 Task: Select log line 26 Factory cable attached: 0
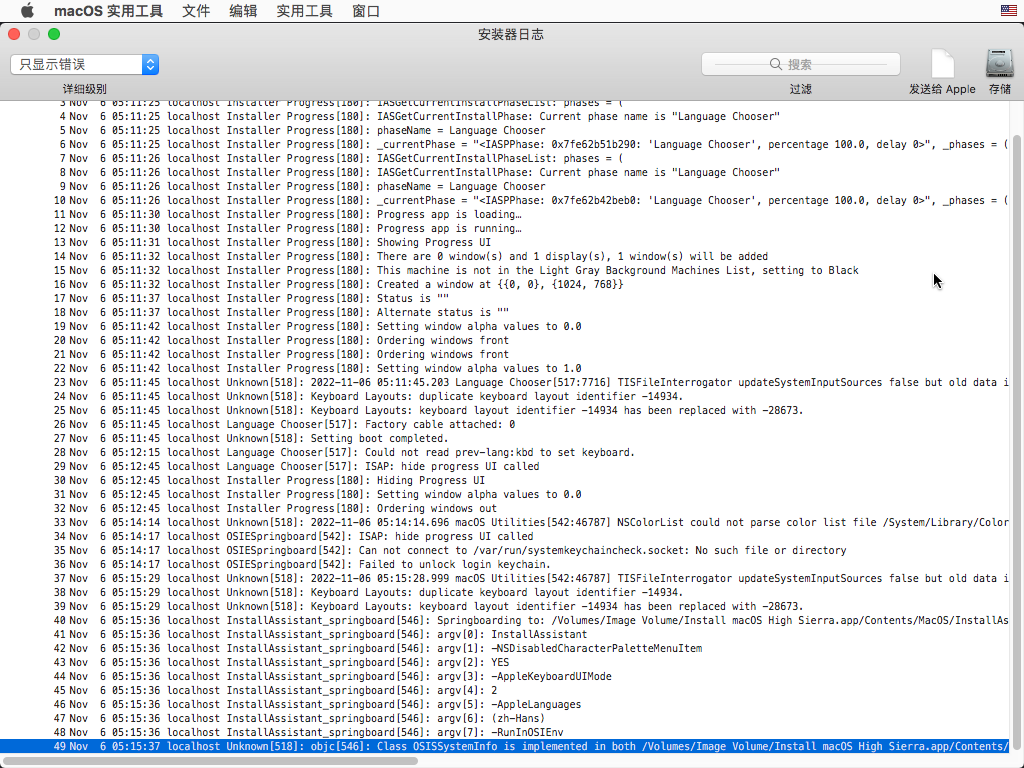[x=504, y=424]
